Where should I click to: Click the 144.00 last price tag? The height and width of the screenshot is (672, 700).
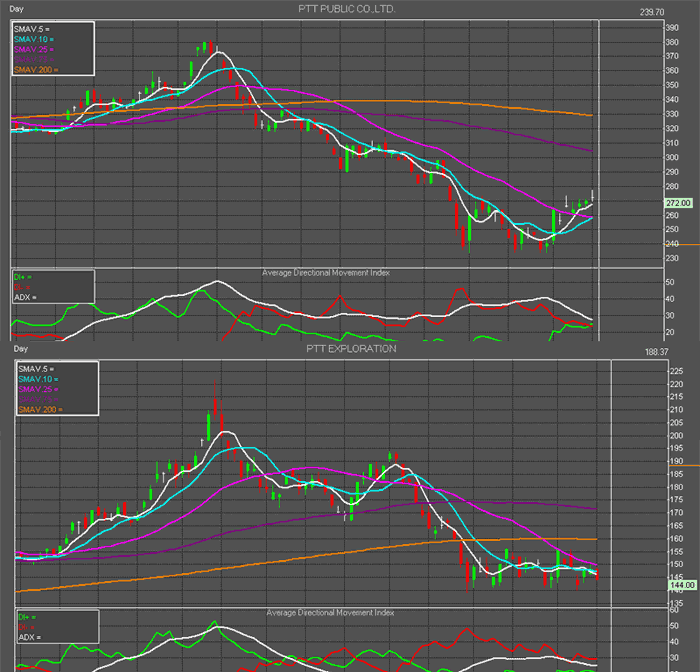pos(683,585)
